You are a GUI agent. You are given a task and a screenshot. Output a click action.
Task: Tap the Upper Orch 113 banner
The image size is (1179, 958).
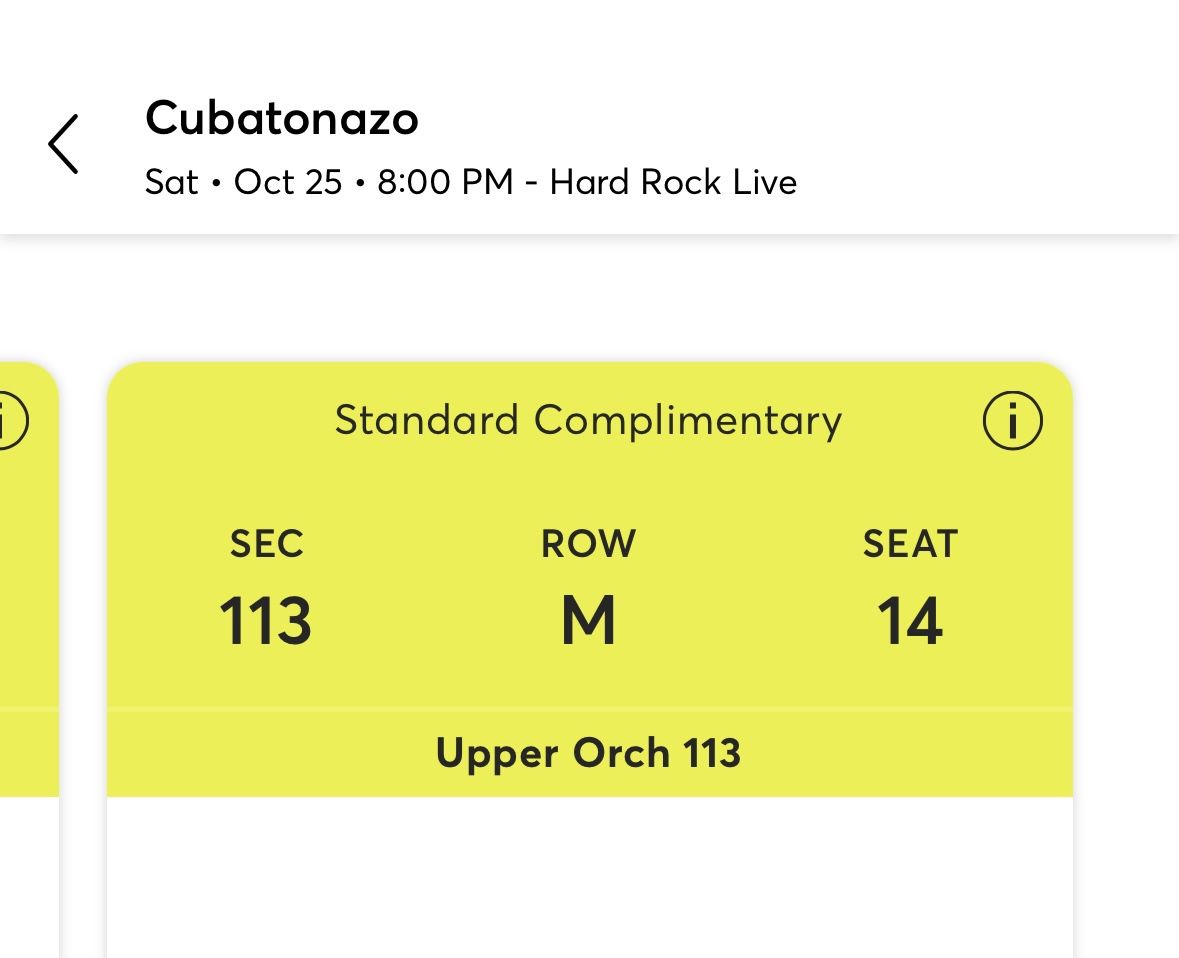(588, 753)
